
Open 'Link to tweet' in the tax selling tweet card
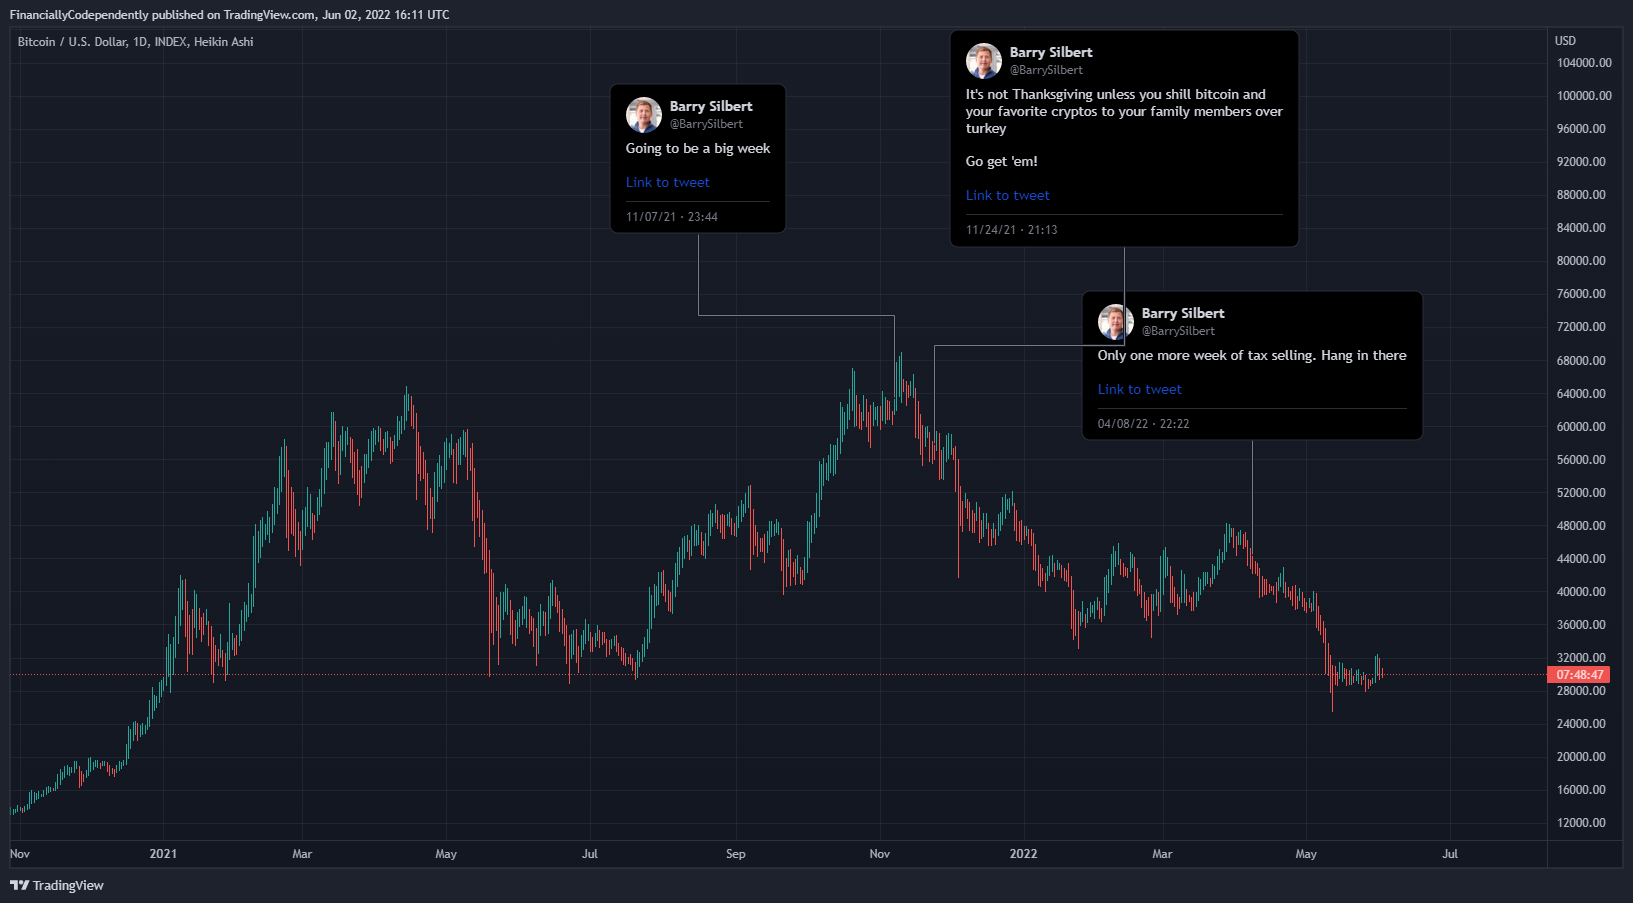[x=1140, y=389]
